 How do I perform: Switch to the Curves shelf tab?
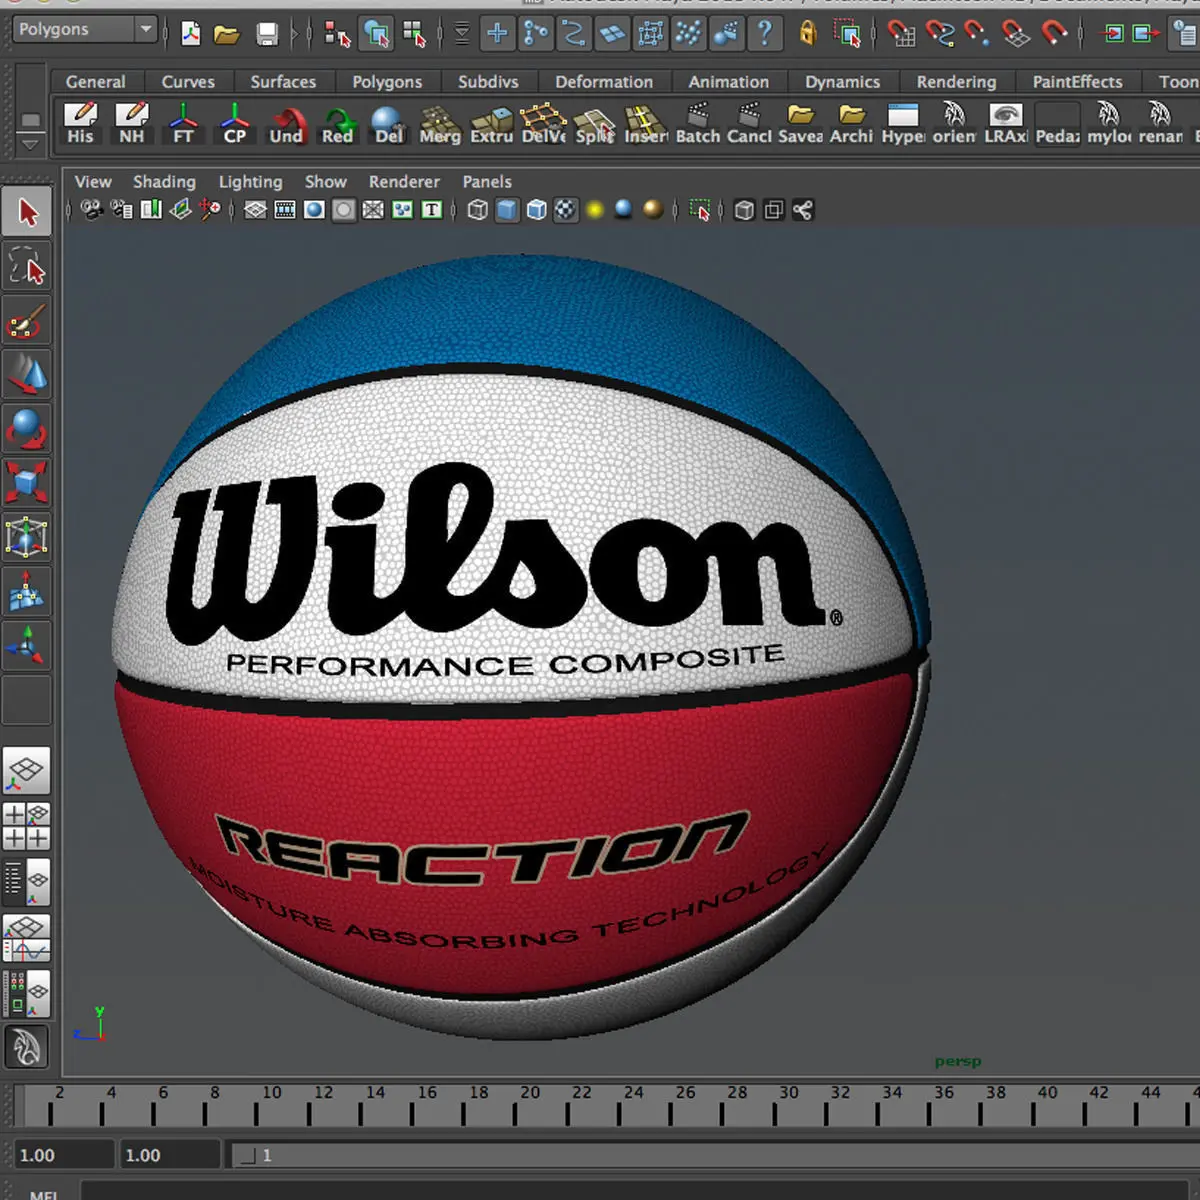[188, 82]
